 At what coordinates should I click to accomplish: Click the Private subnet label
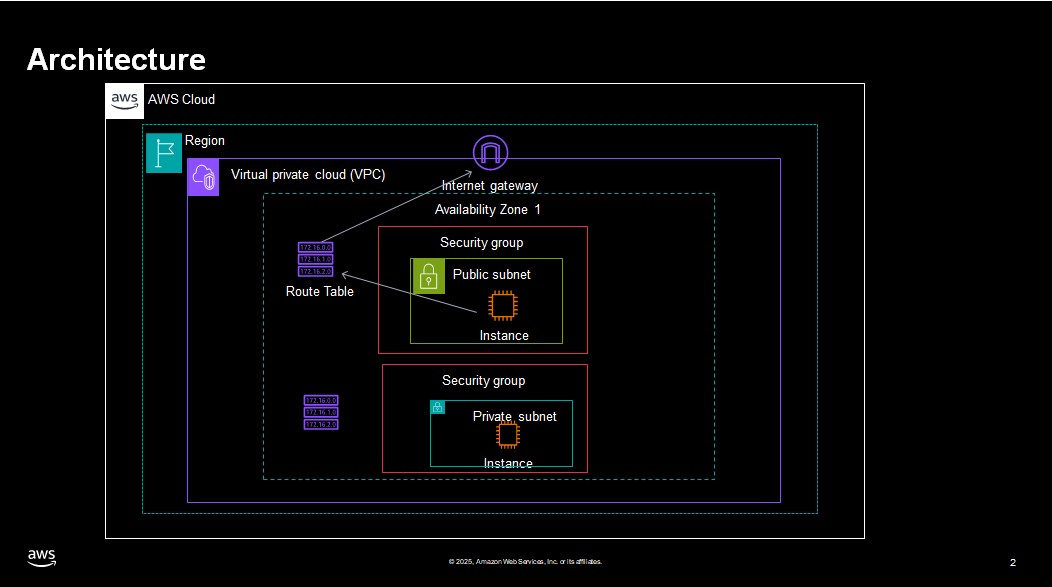point(515,417)
